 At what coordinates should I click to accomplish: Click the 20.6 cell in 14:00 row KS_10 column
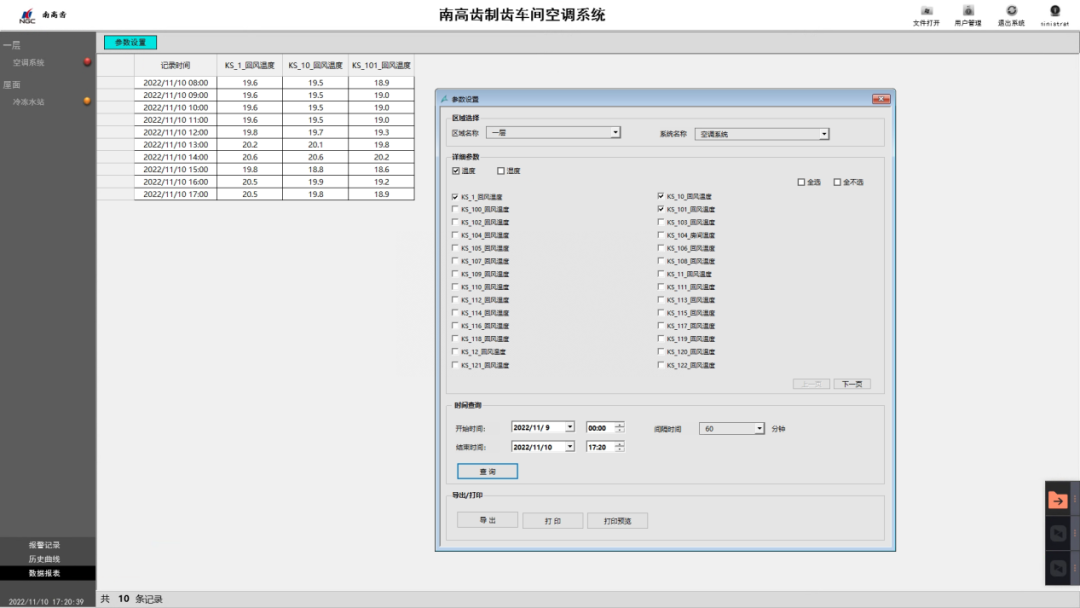pyautogui.click(x=315, y=157)
